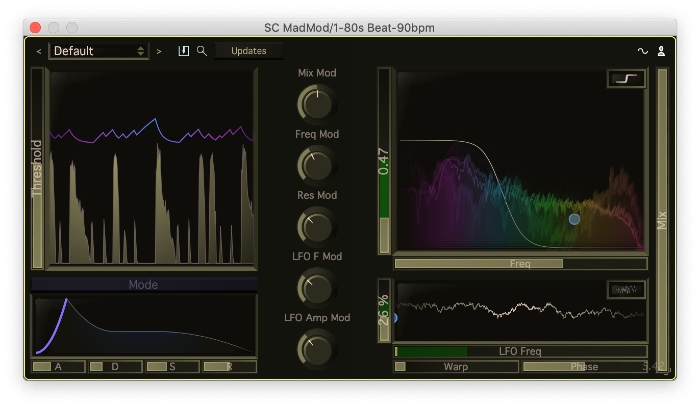Click the magnifier search icon

pos(201,50)
